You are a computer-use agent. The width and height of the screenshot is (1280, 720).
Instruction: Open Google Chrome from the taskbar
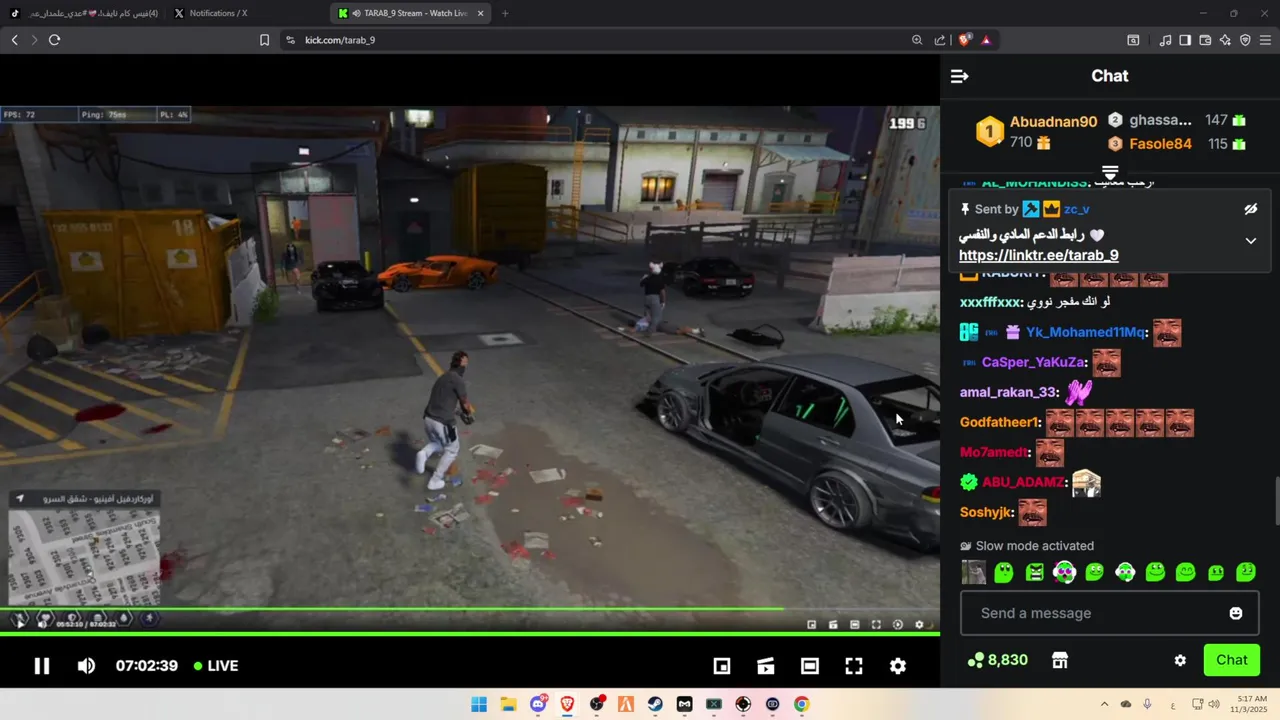pyautogui.click(x=802, y=704)
